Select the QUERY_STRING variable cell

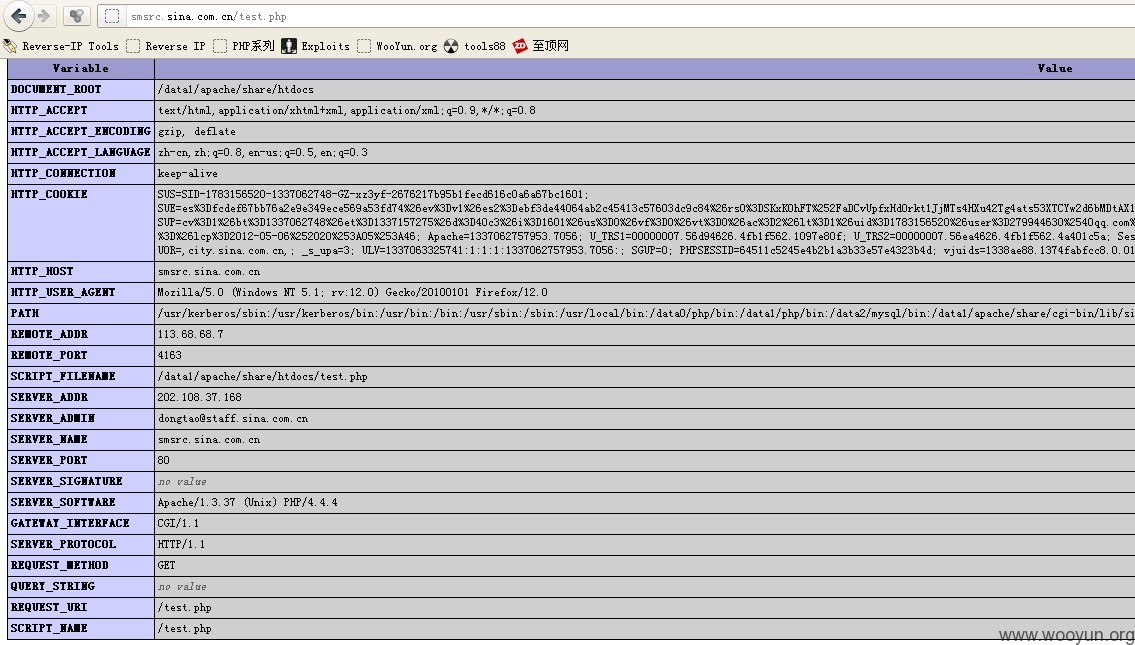(81, 587)
